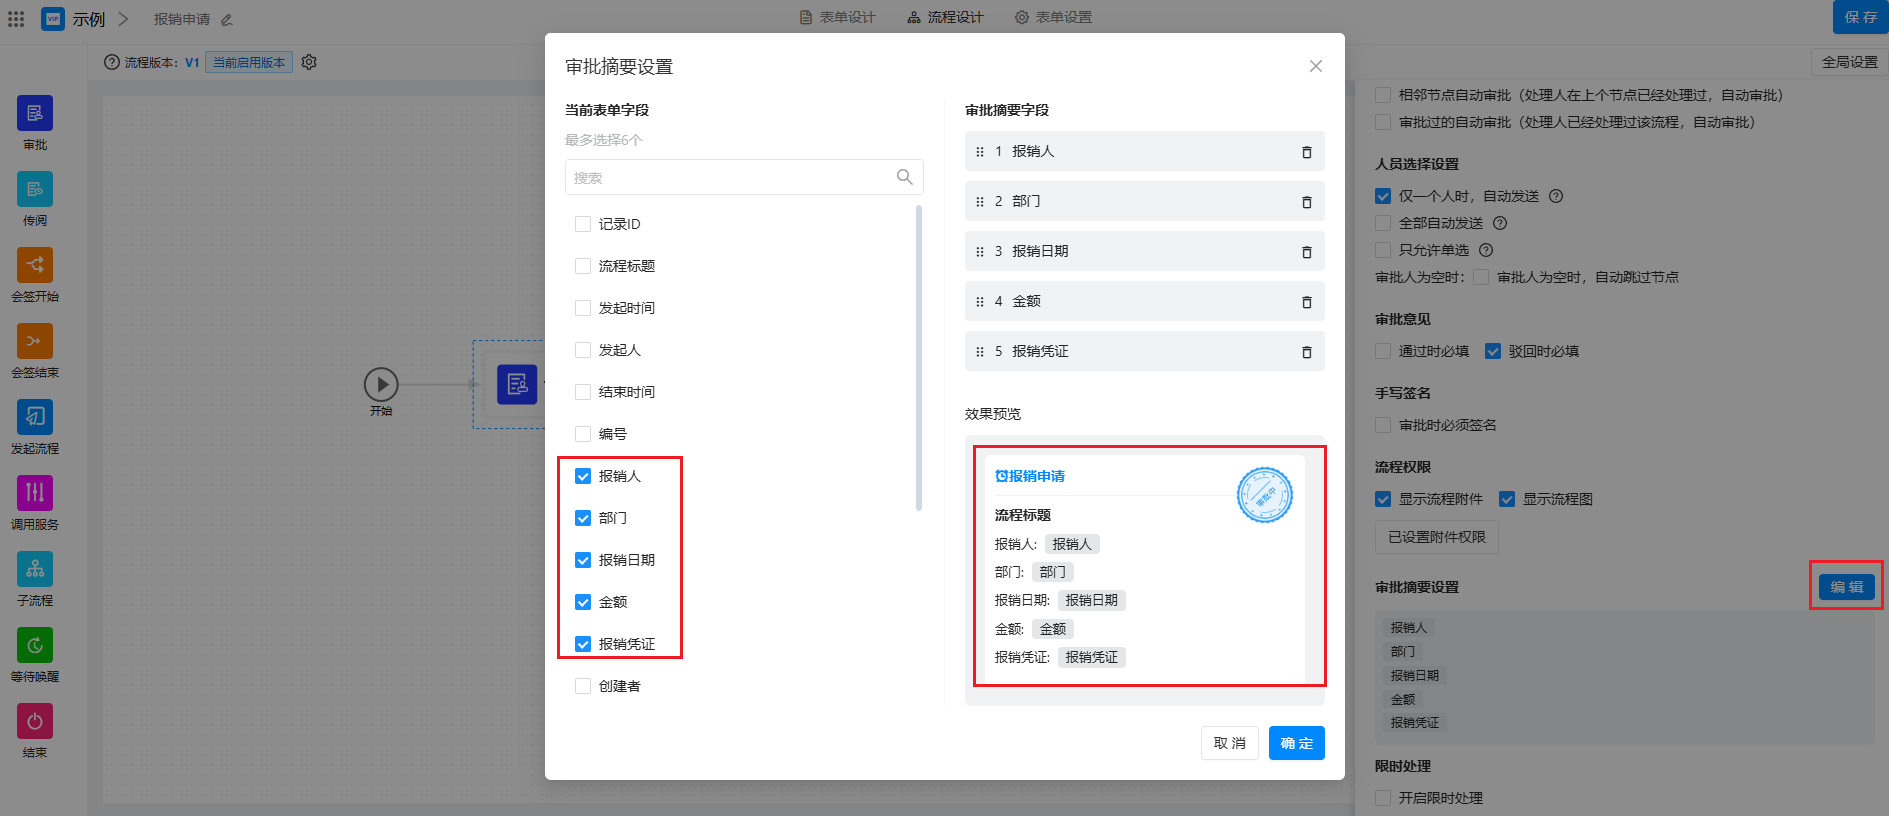This screenshot has width=1889, height=816.
Task: Open flow version settings gear icon
Action: point(309,62)
